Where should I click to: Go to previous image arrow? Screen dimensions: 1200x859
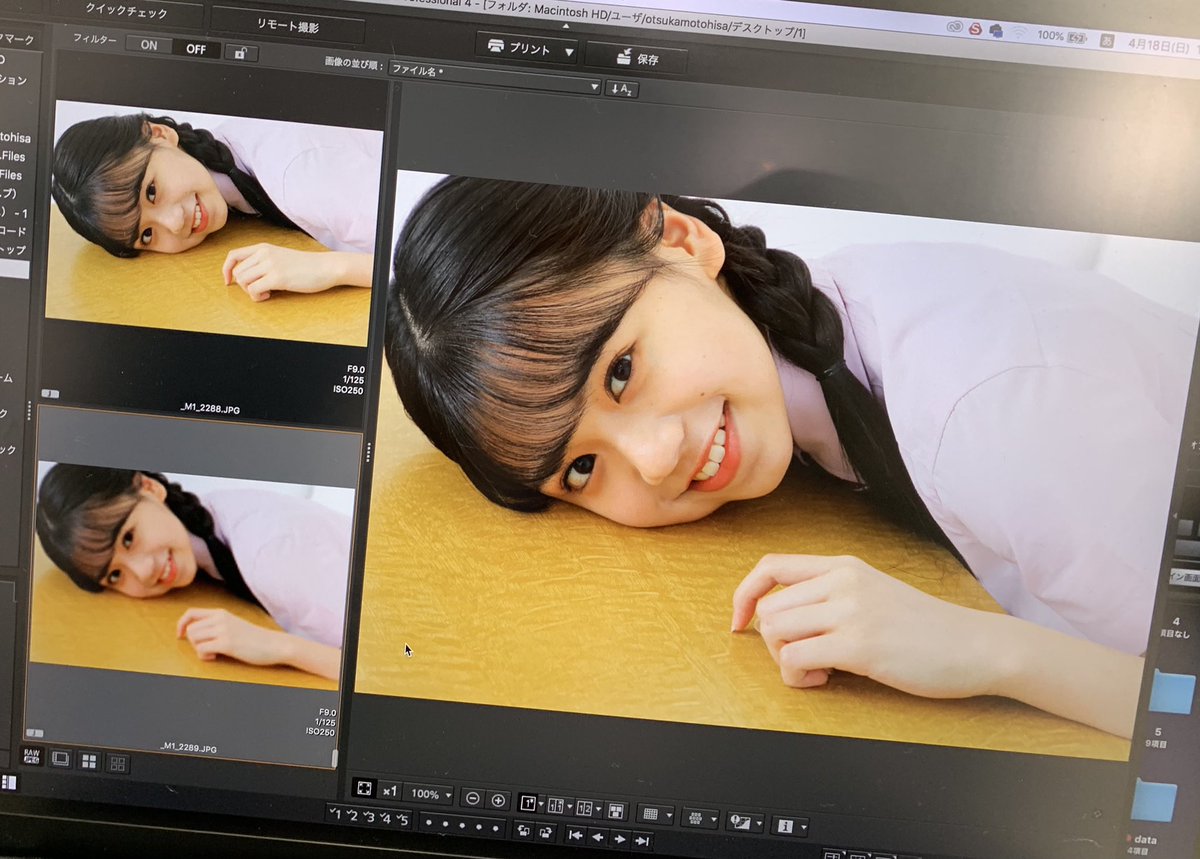pyautogui.click(x=598, y=836)
